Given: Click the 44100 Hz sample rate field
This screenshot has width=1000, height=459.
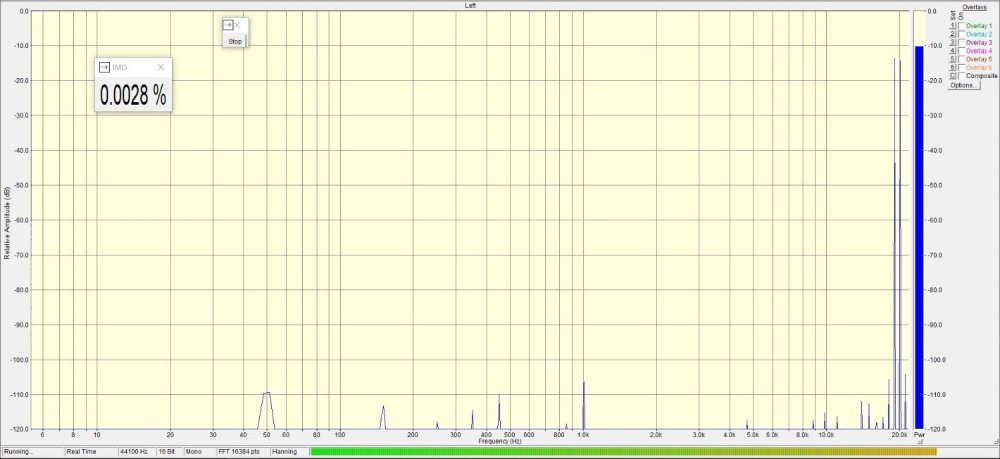Looking at the screenshot, I should click(x=135, y=452).
